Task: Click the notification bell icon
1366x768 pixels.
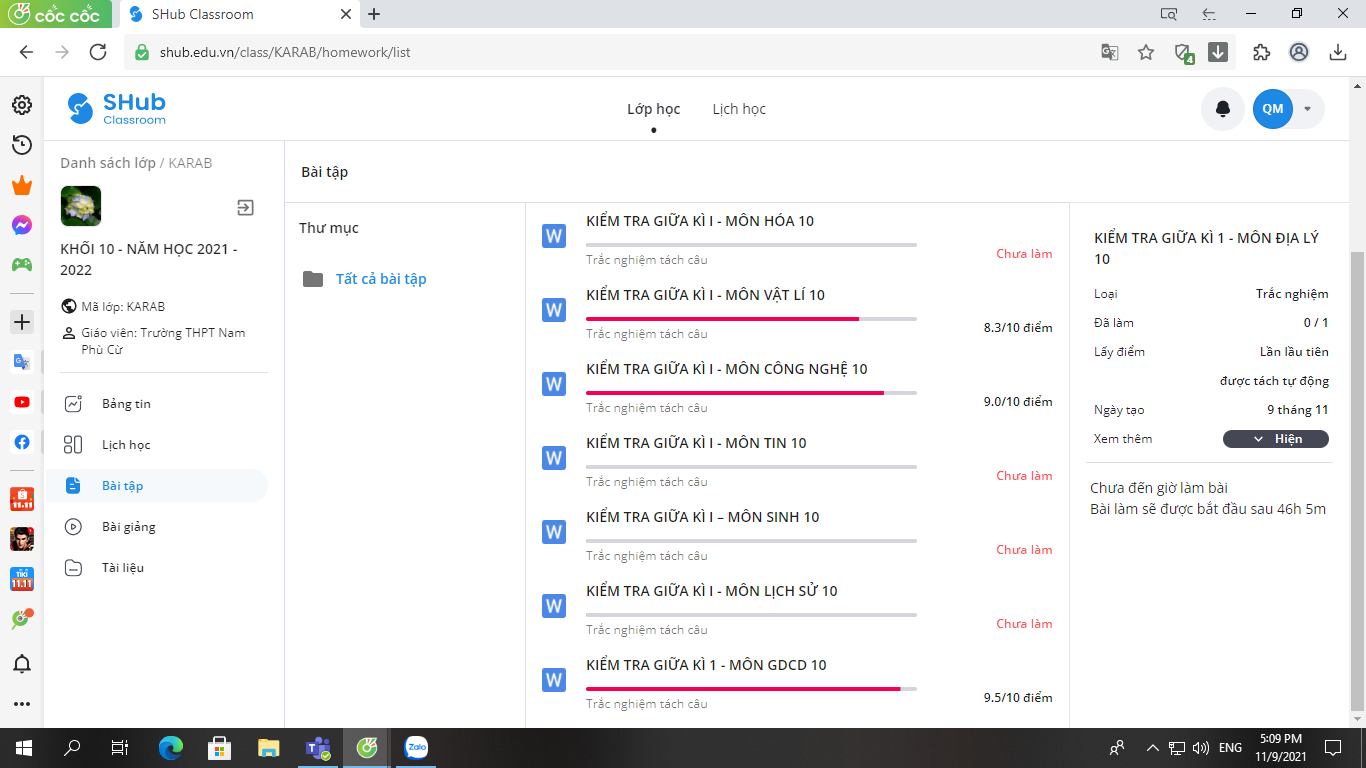Action: pos(1222,109)
